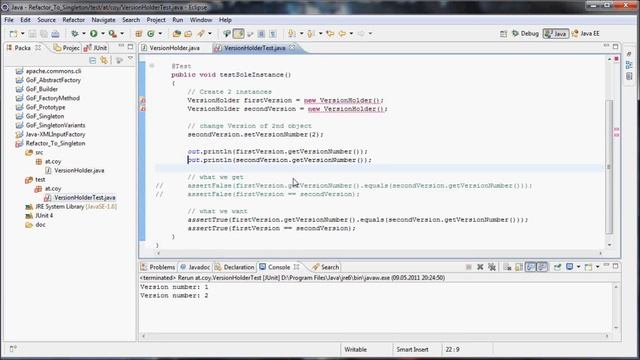
Task: Click the console vertical scrollbar
Action: (x=616, y=307)
